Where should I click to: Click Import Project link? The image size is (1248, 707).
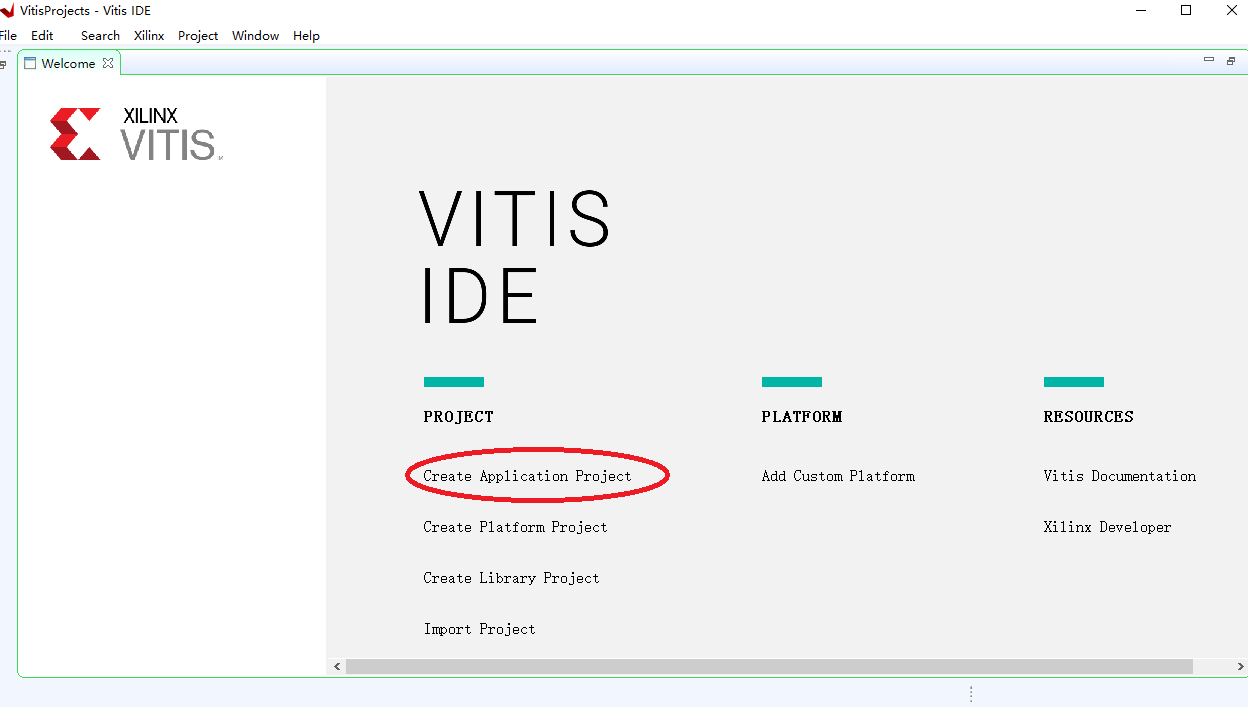click(479, 629)
